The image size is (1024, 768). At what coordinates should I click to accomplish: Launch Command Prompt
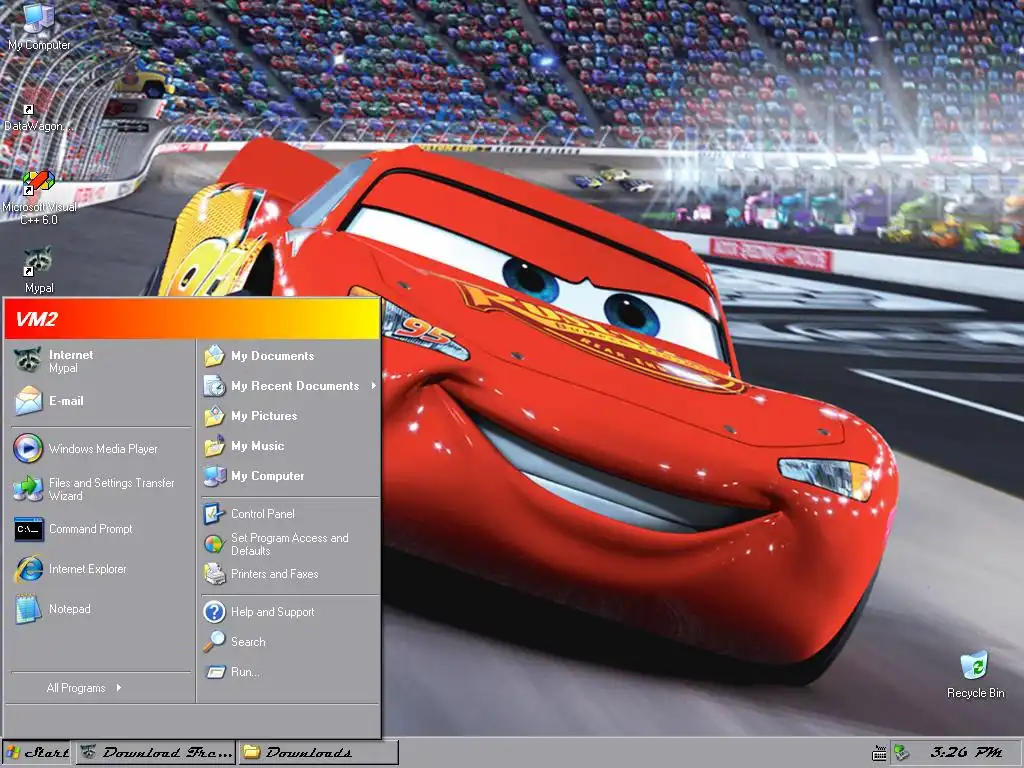coord(101,529)
